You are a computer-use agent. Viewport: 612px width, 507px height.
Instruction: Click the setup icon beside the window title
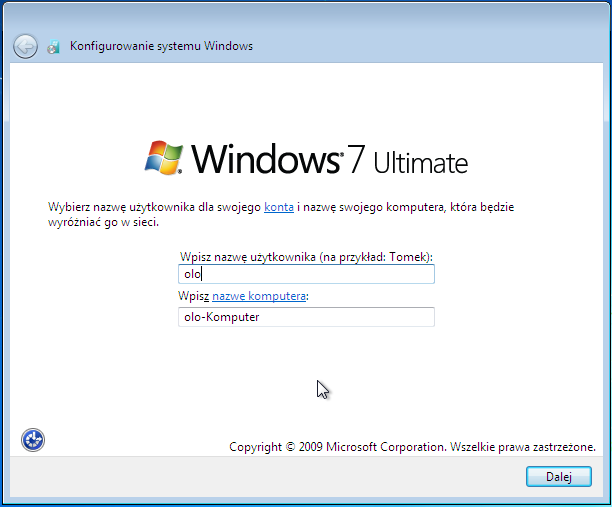[x=53, y=46]
